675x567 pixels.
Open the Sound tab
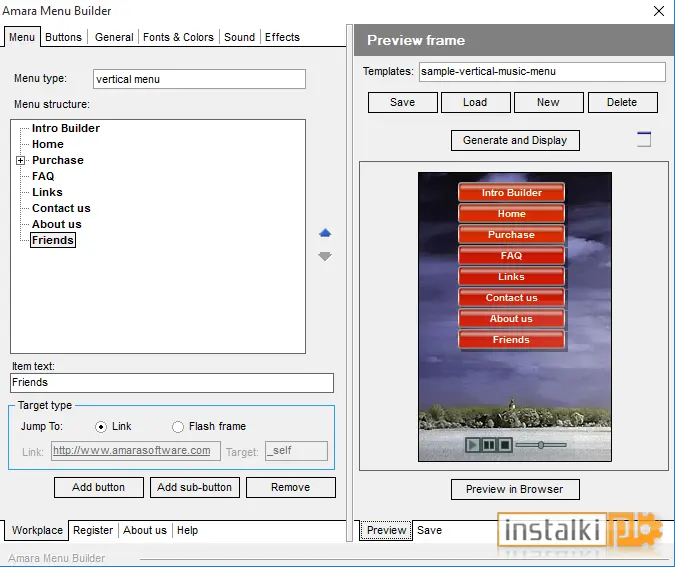click(239, 37)
